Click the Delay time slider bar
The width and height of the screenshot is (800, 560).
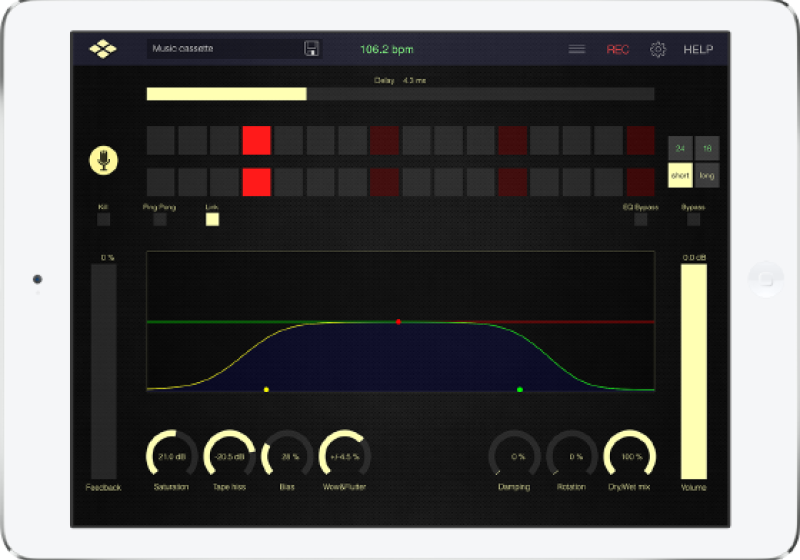click(400, 94)
